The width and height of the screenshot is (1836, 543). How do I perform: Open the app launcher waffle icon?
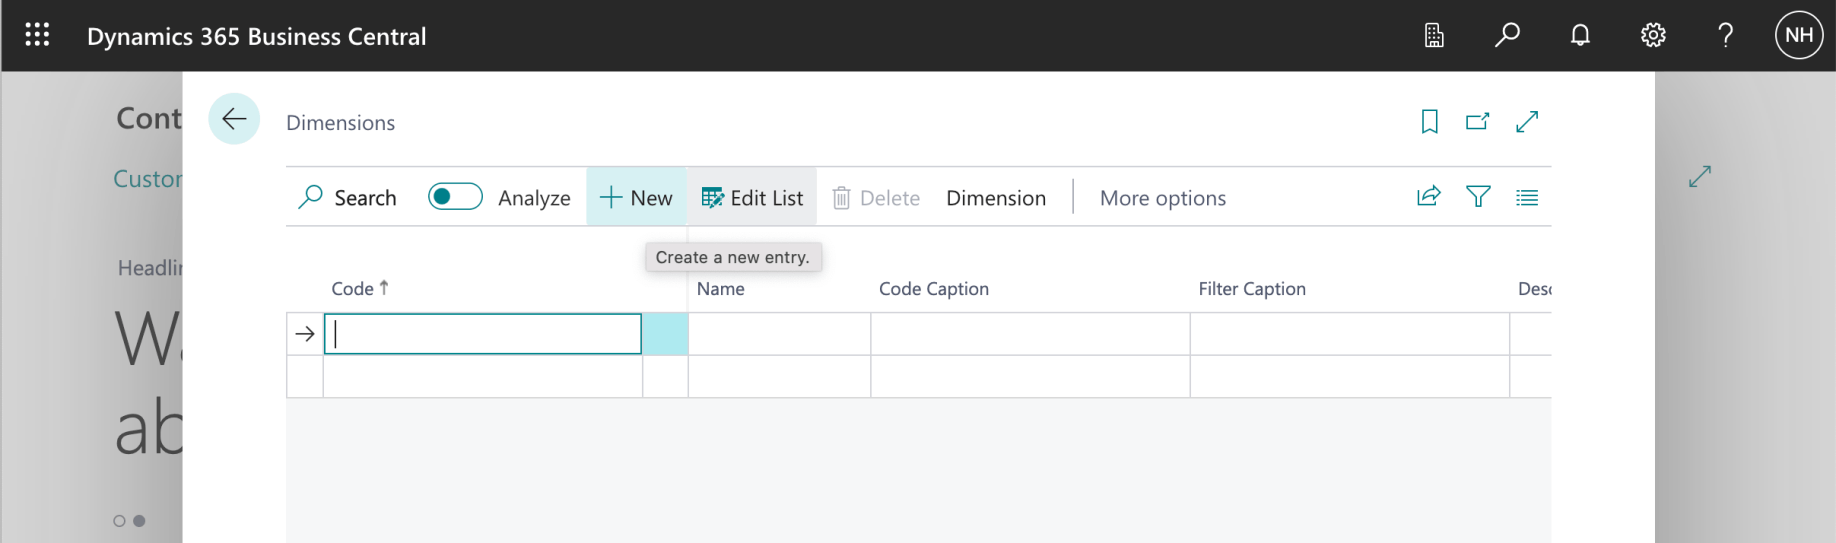point(37,35)
